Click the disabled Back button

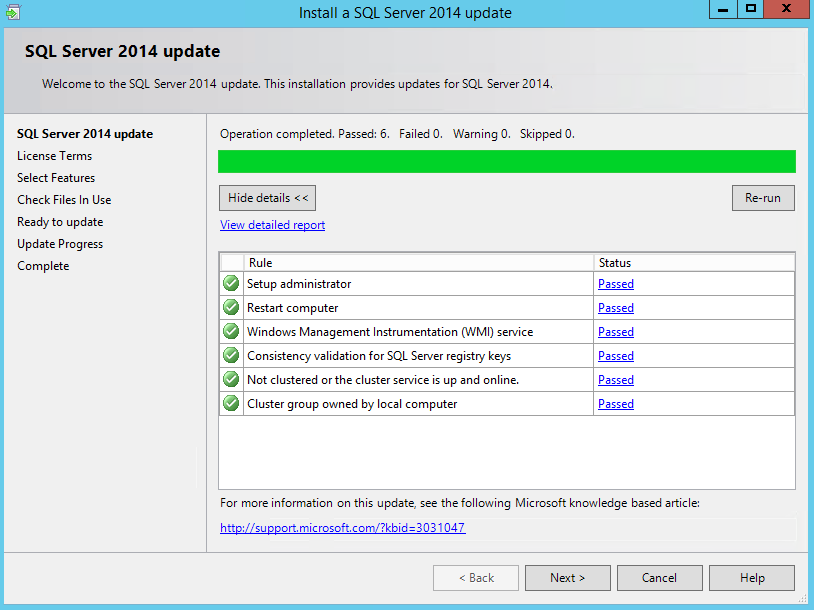pyautogui.click(x=476, y=578)
